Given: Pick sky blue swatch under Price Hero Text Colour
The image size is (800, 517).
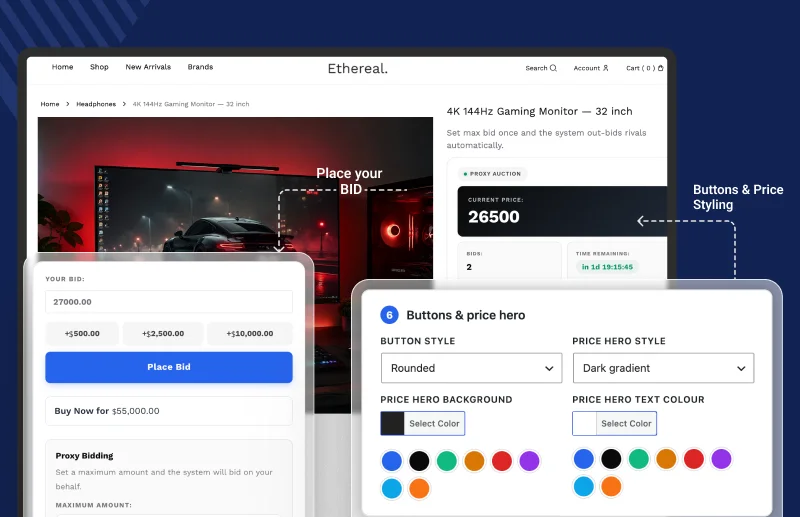Looking at the screenshot, I should [584, 486].
